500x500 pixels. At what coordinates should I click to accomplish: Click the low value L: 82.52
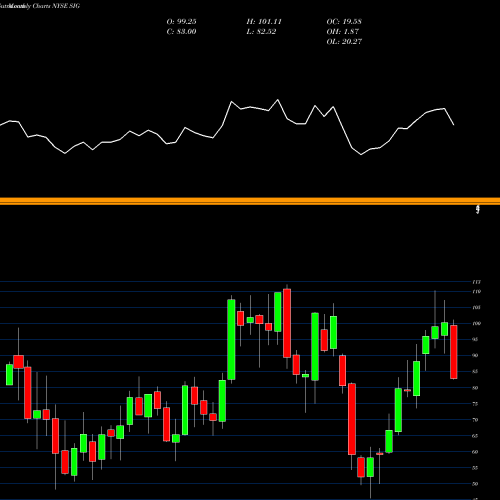(261, 32)
